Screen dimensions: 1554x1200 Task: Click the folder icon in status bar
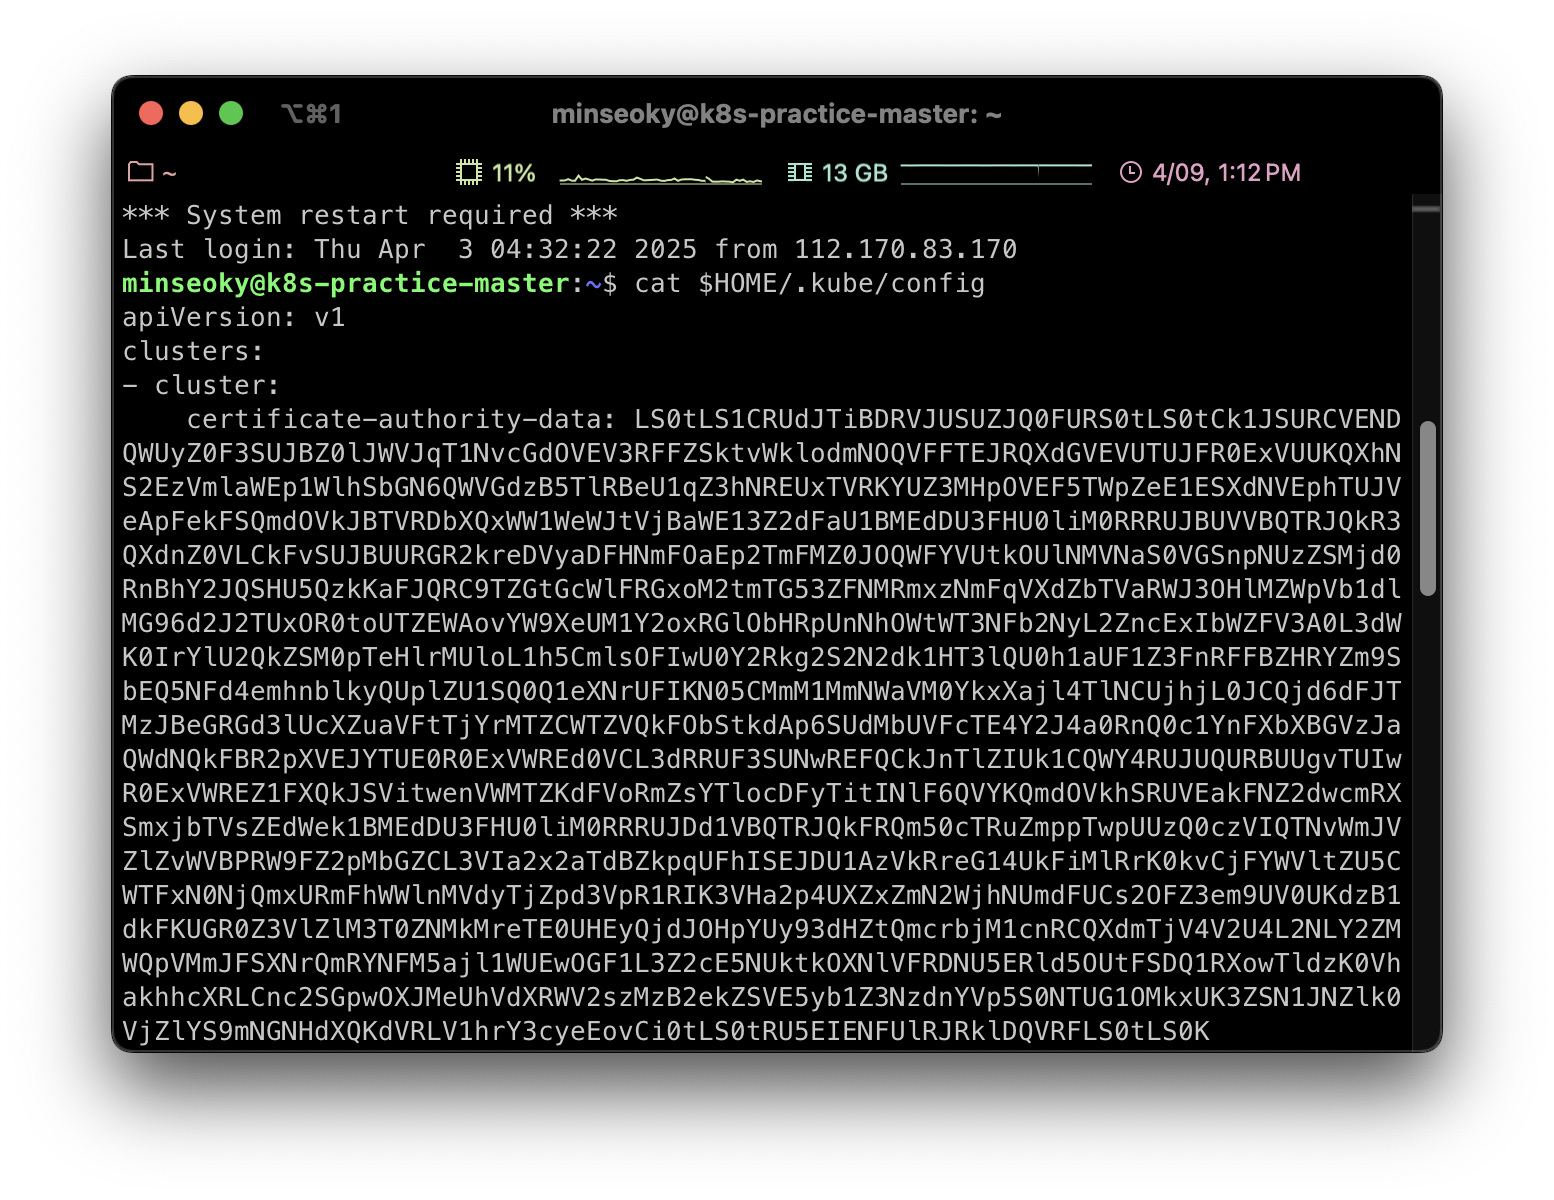click(x=141, y=172)
